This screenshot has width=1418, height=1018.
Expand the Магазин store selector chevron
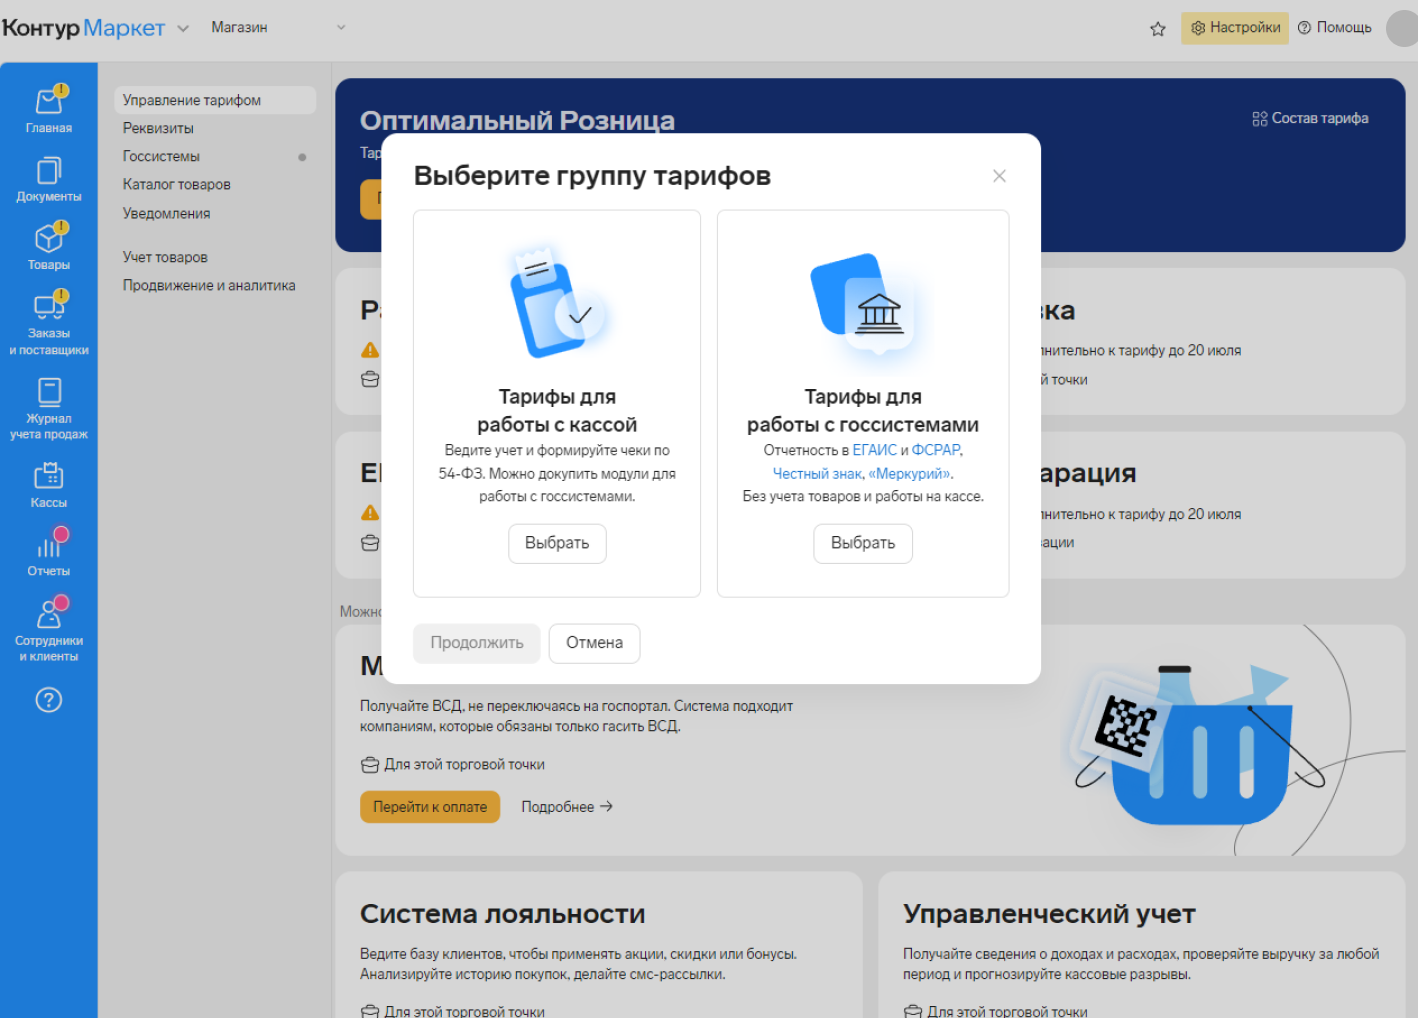[x=341, y=28]
